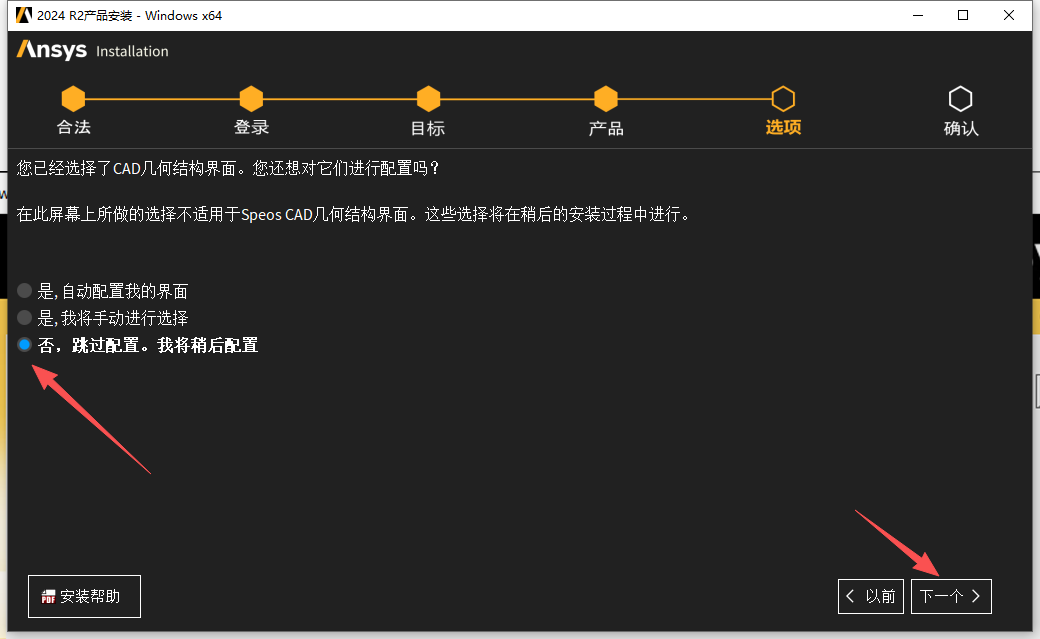Viewport: 1040px width, 639px height.
Task: Click the PDF icon inside 安装帮助 button
Action: (x=47, y=596)
